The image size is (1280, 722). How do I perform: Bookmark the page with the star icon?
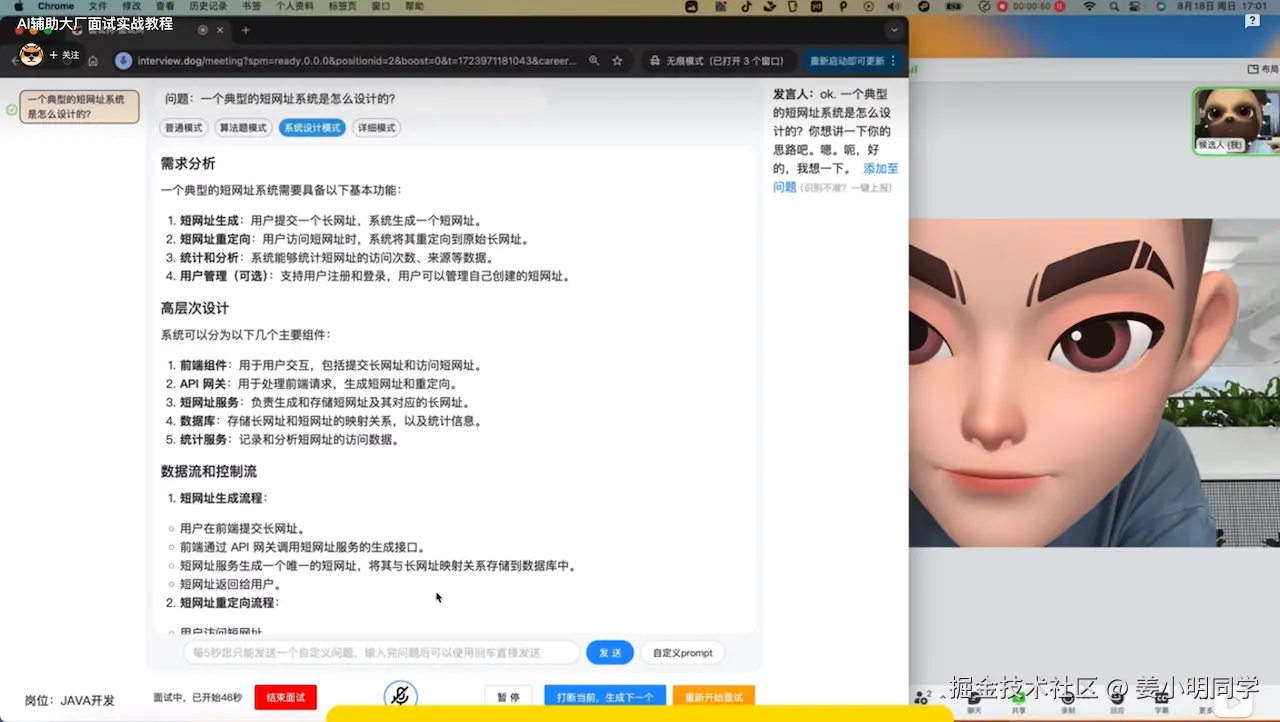click(616, 60)
